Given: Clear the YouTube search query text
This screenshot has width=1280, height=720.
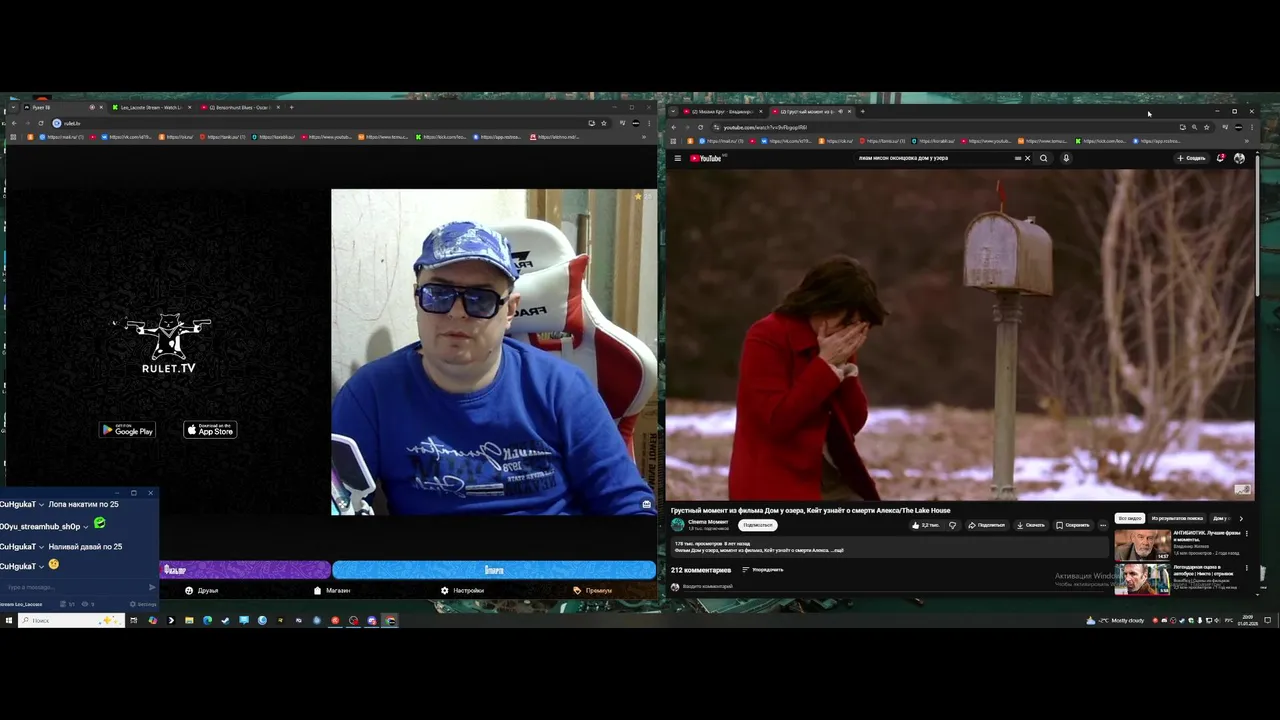Looking at the screenshot, I should point(1027,158).
